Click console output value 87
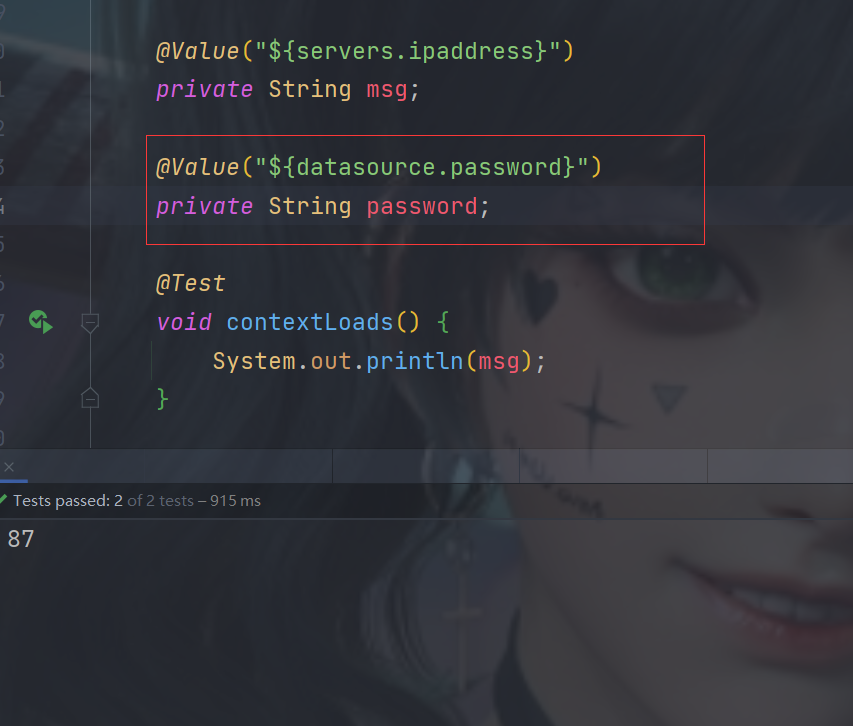The height and width of the screenshot is (726, 853). point(21,539)
